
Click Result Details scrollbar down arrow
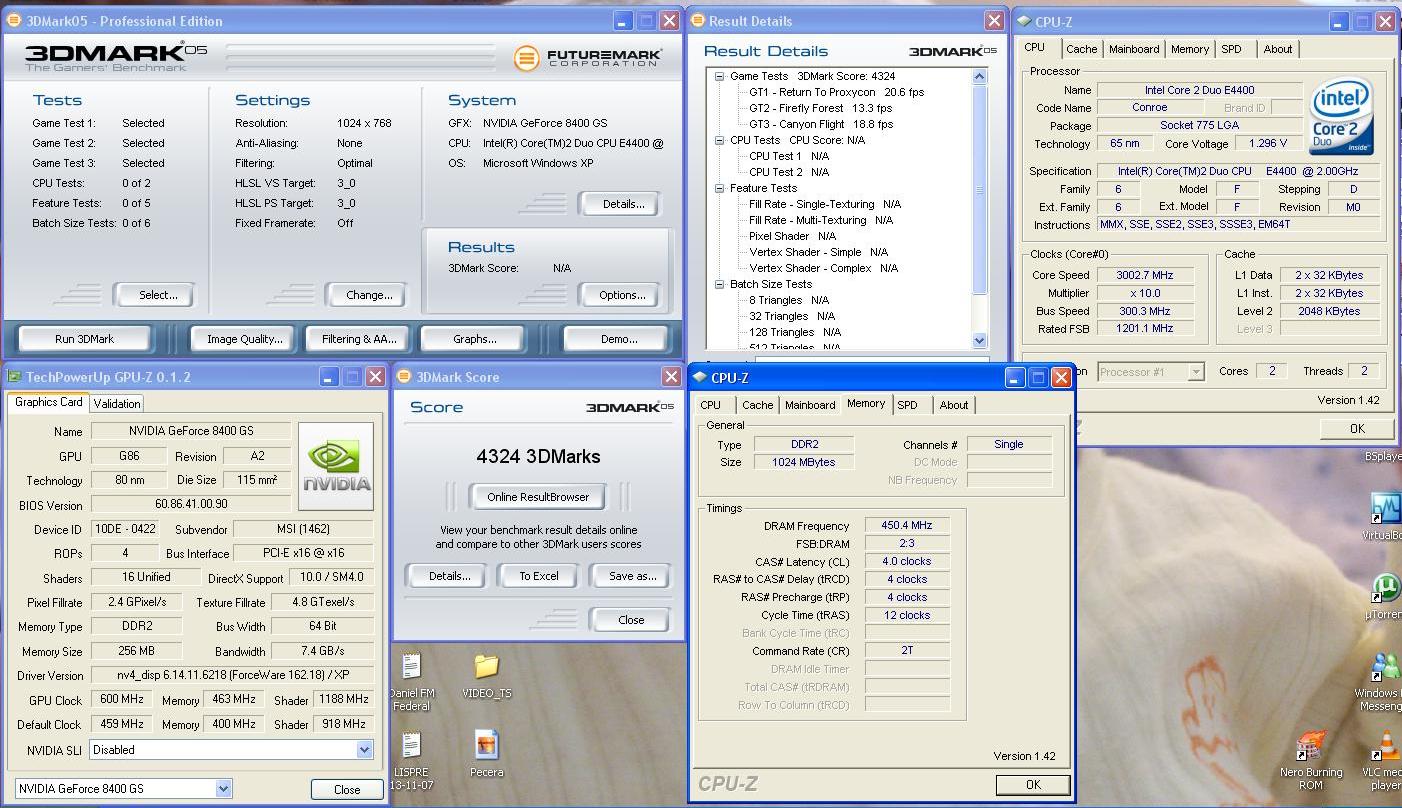[979, 340]
